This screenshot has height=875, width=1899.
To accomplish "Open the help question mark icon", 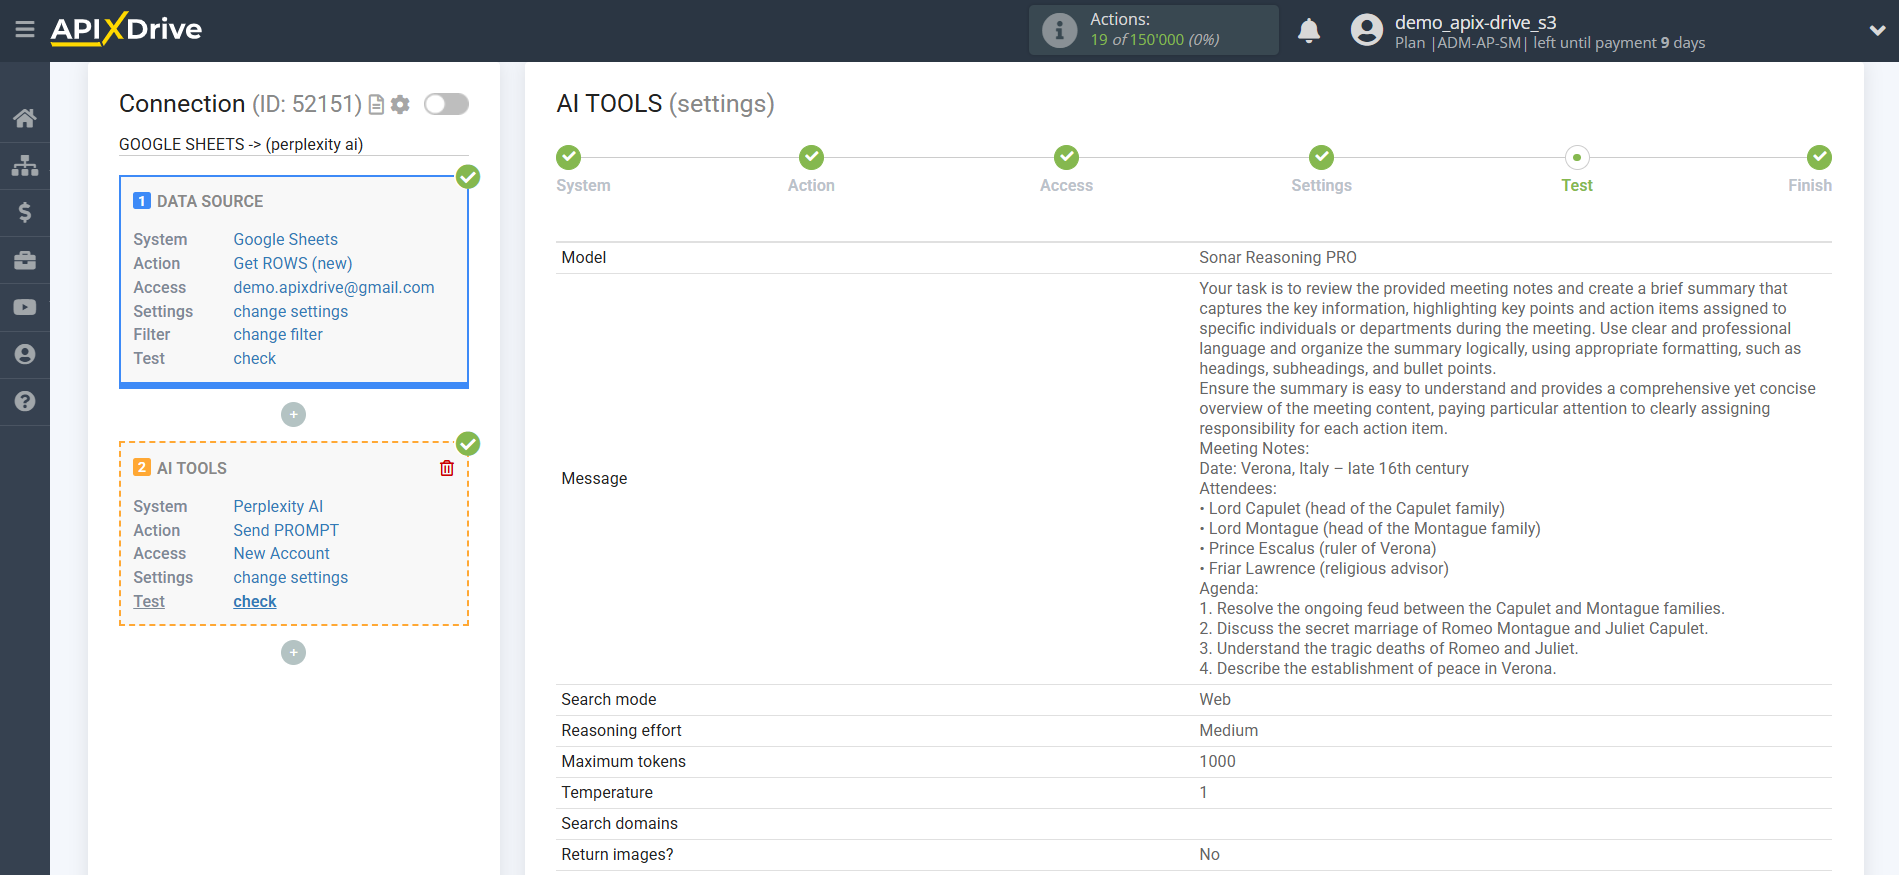I will click(25, 401).
